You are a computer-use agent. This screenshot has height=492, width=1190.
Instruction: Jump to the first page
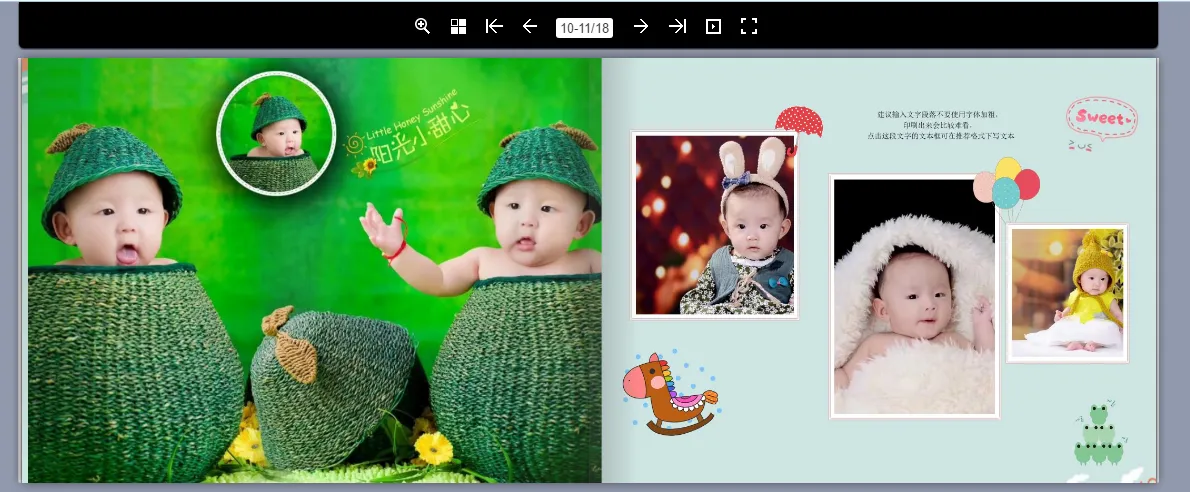(x=494, y=27)
